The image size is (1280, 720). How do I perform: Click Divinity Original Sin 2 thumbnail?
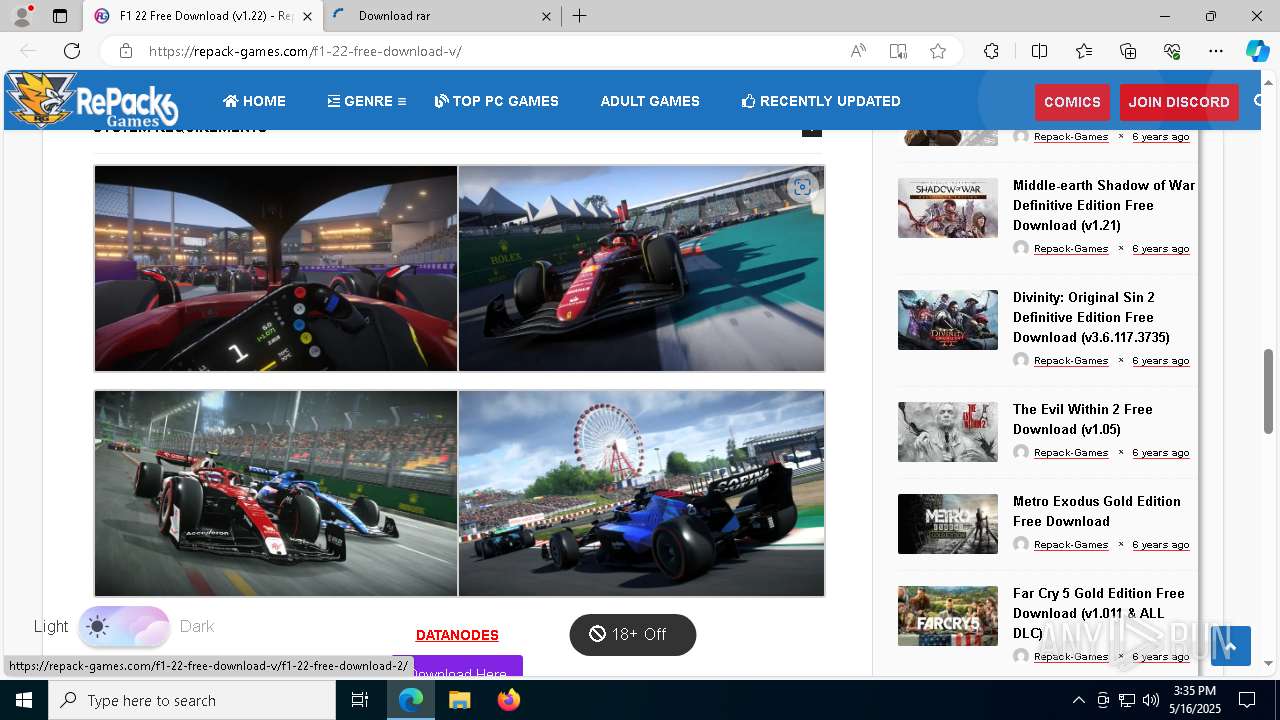[948, 320]
